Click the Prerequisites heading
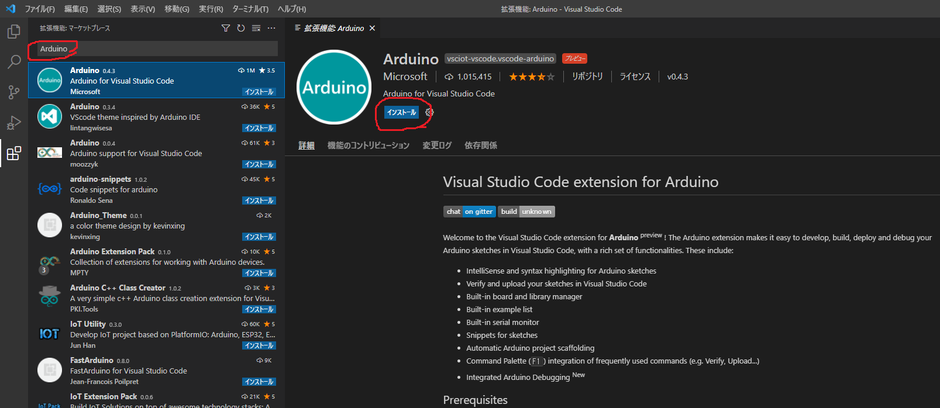Screen dimensions: 940x408 pyautogui.click(x=475, y=400)
